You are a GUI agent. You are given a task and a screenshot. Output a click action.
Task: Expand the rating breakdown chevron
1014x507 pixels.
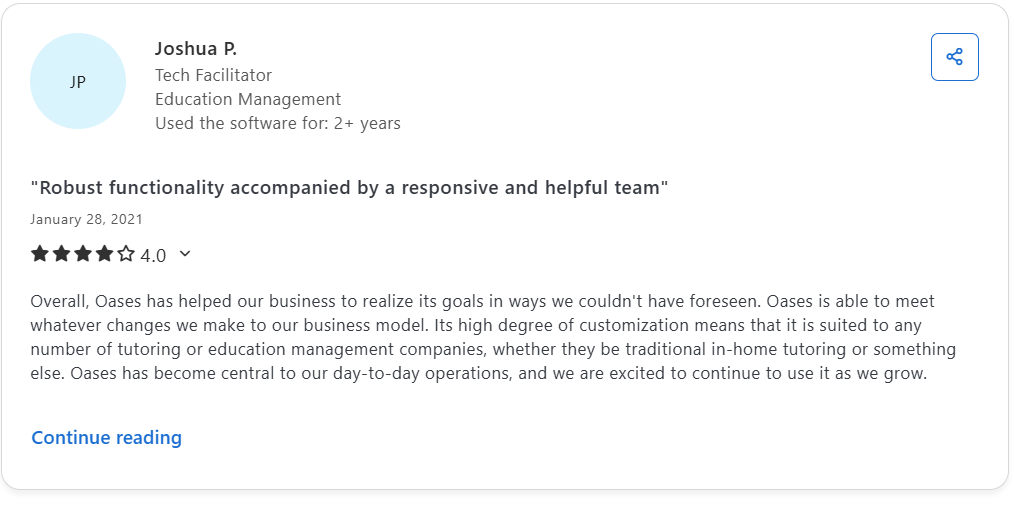pyautogui.click(x=185, y=254)
